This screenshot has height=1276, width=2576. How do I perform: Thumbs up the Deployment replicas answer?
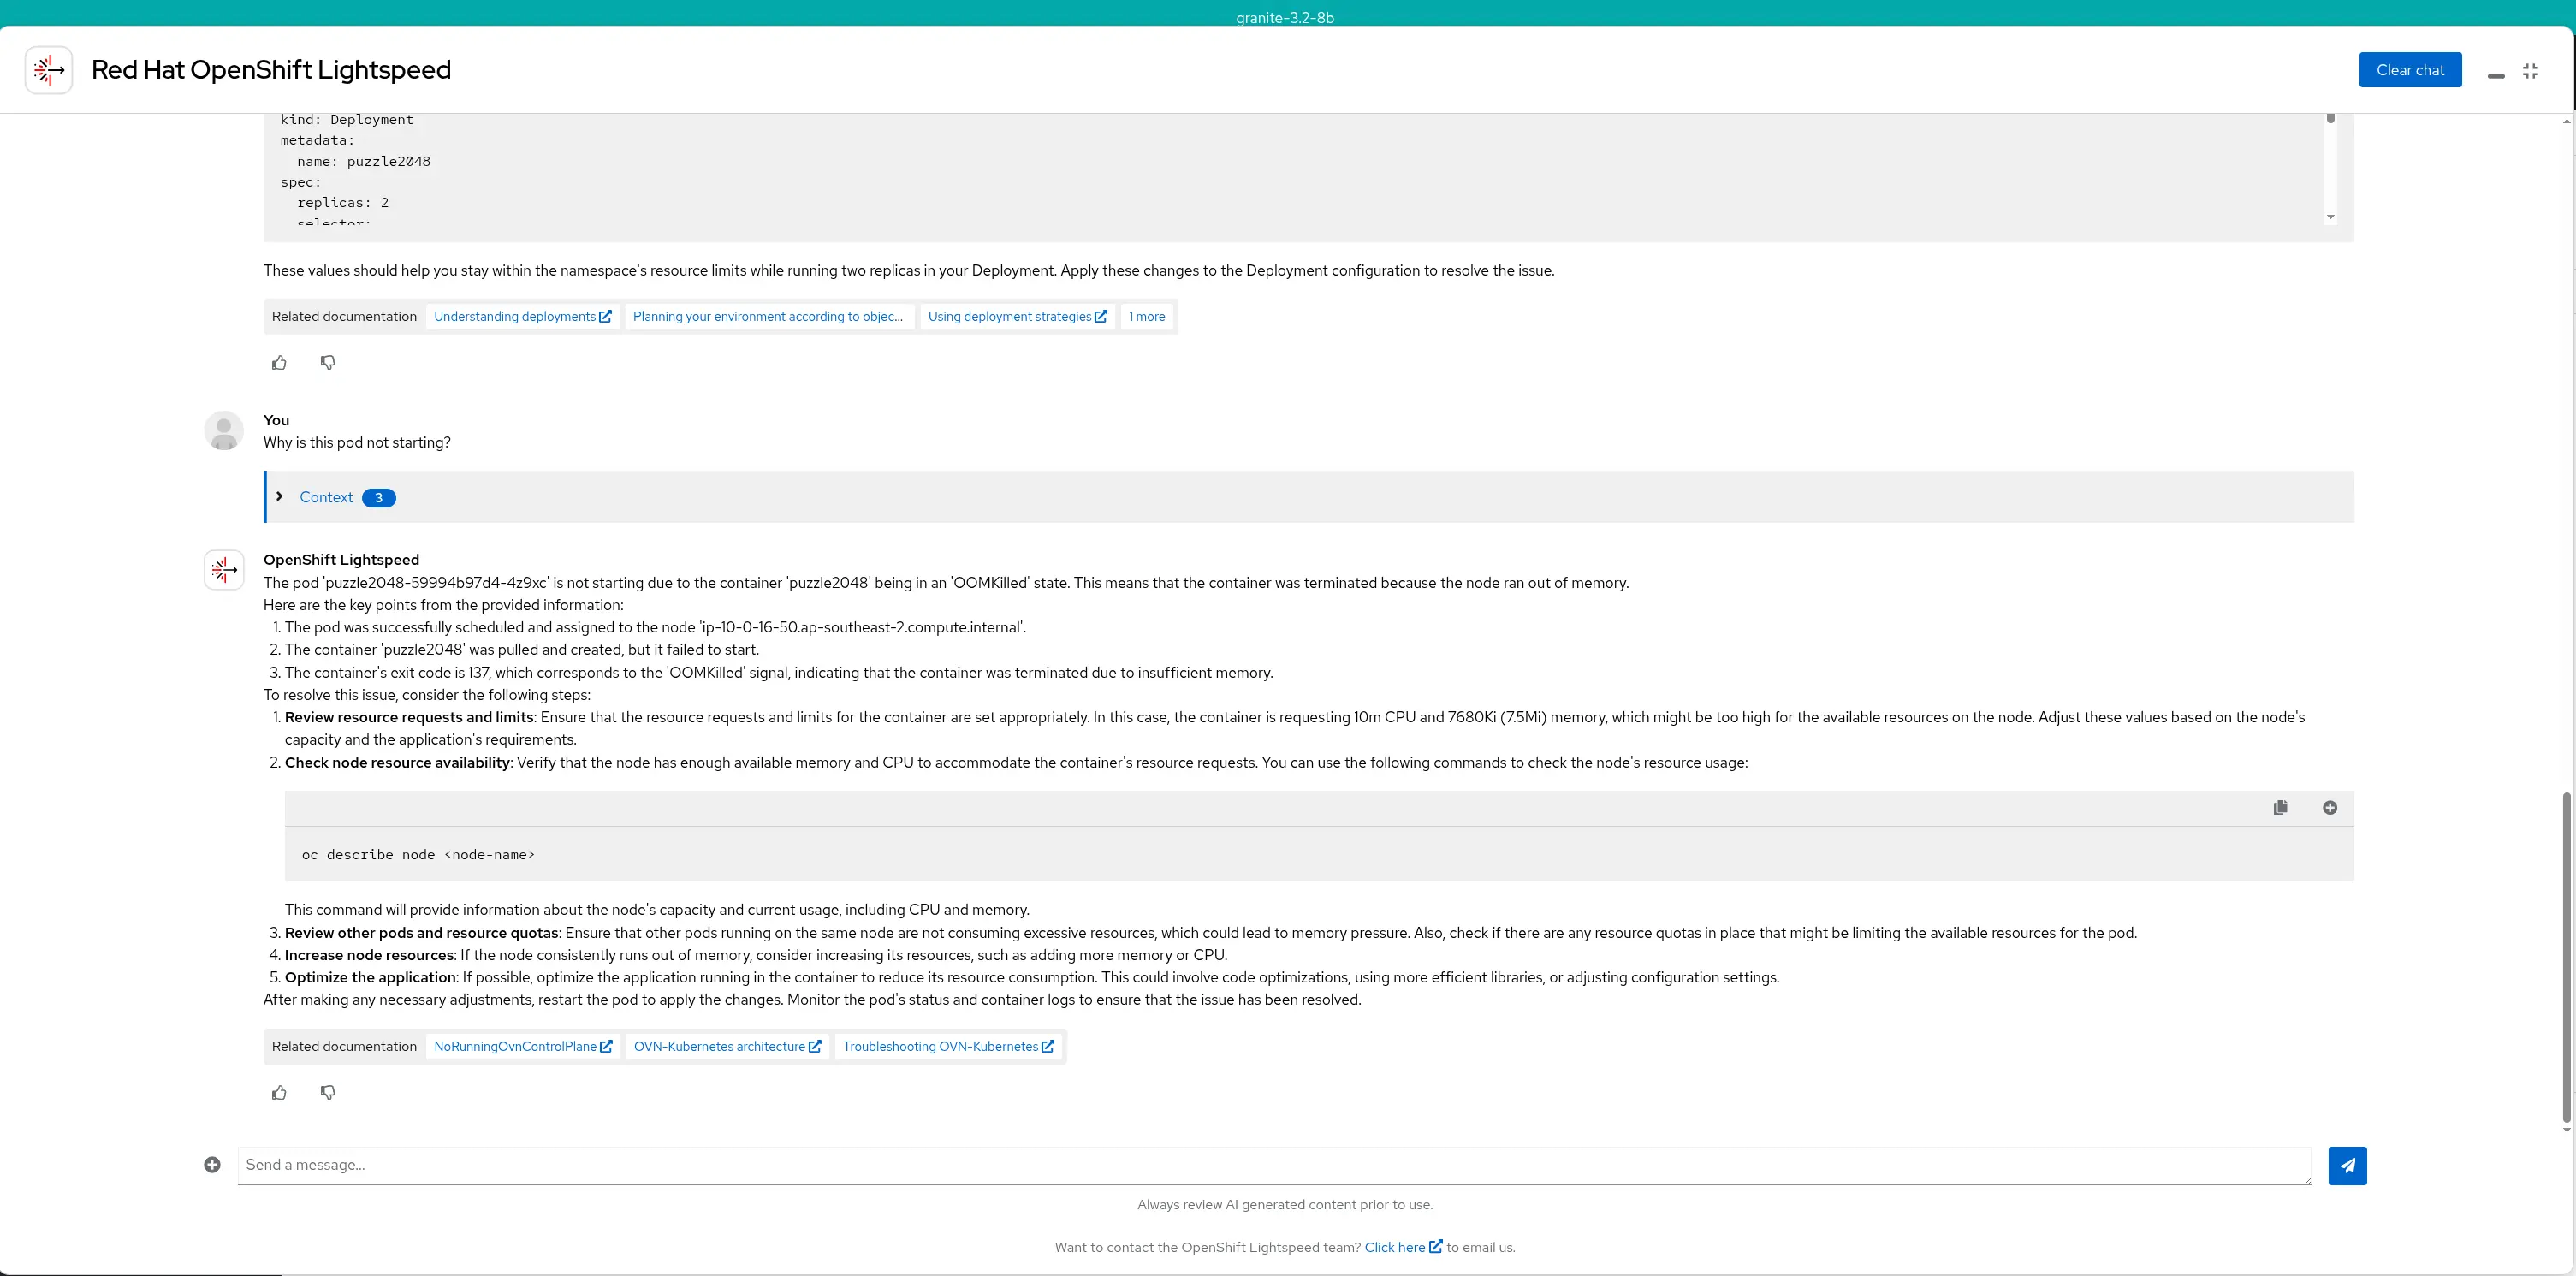pos(279,363)
